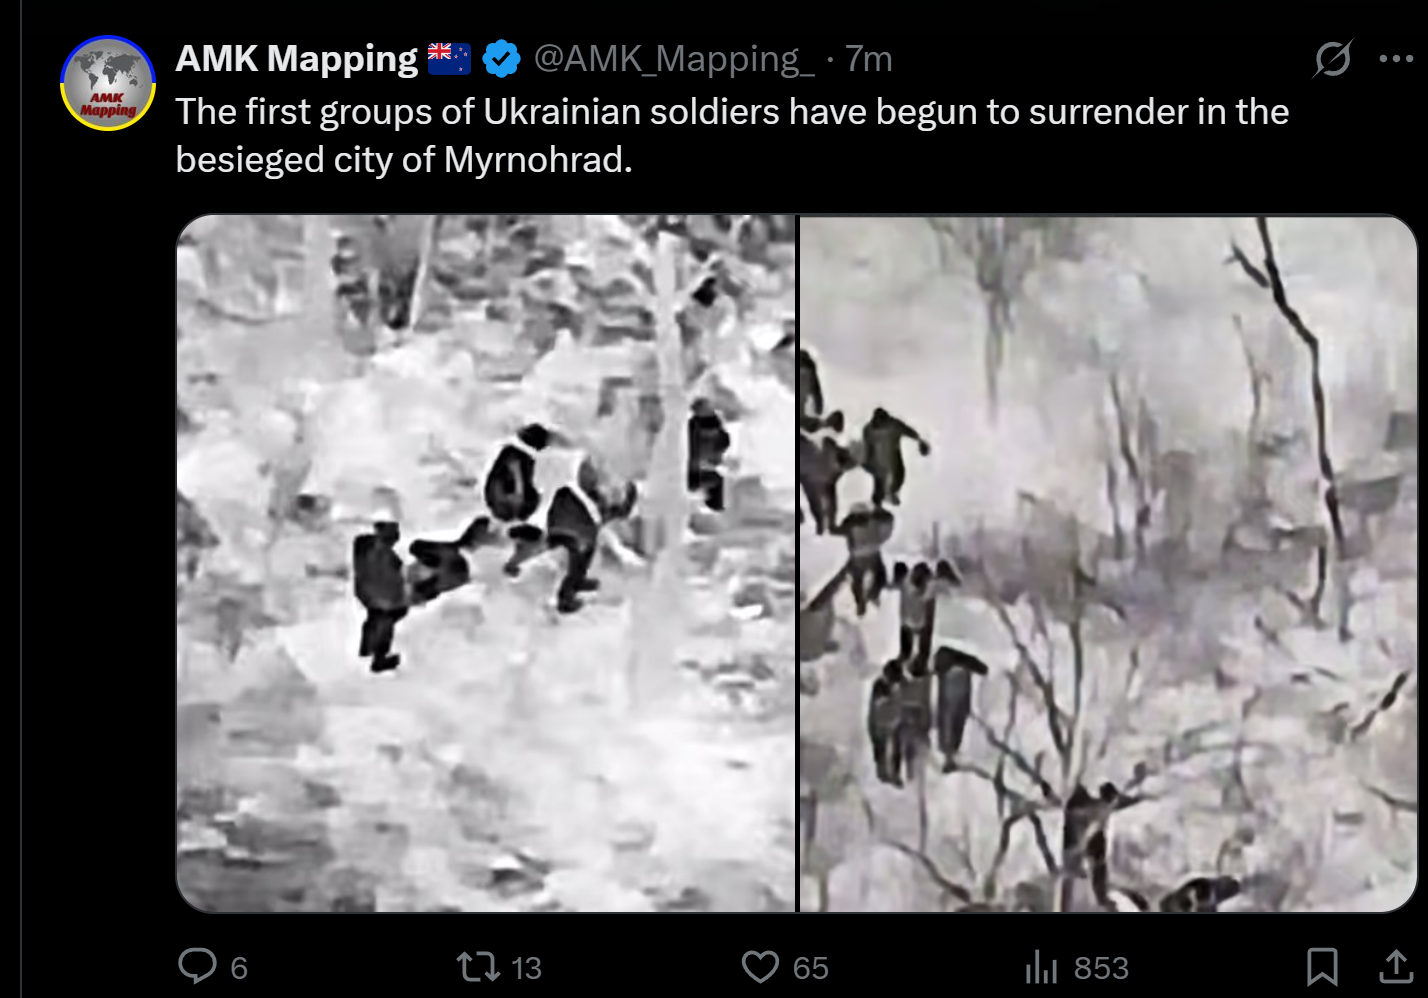This screenshot has width=1428, height=998.
Task: Toggle the bookmark icon
Action: click(x=1322, y=967)
